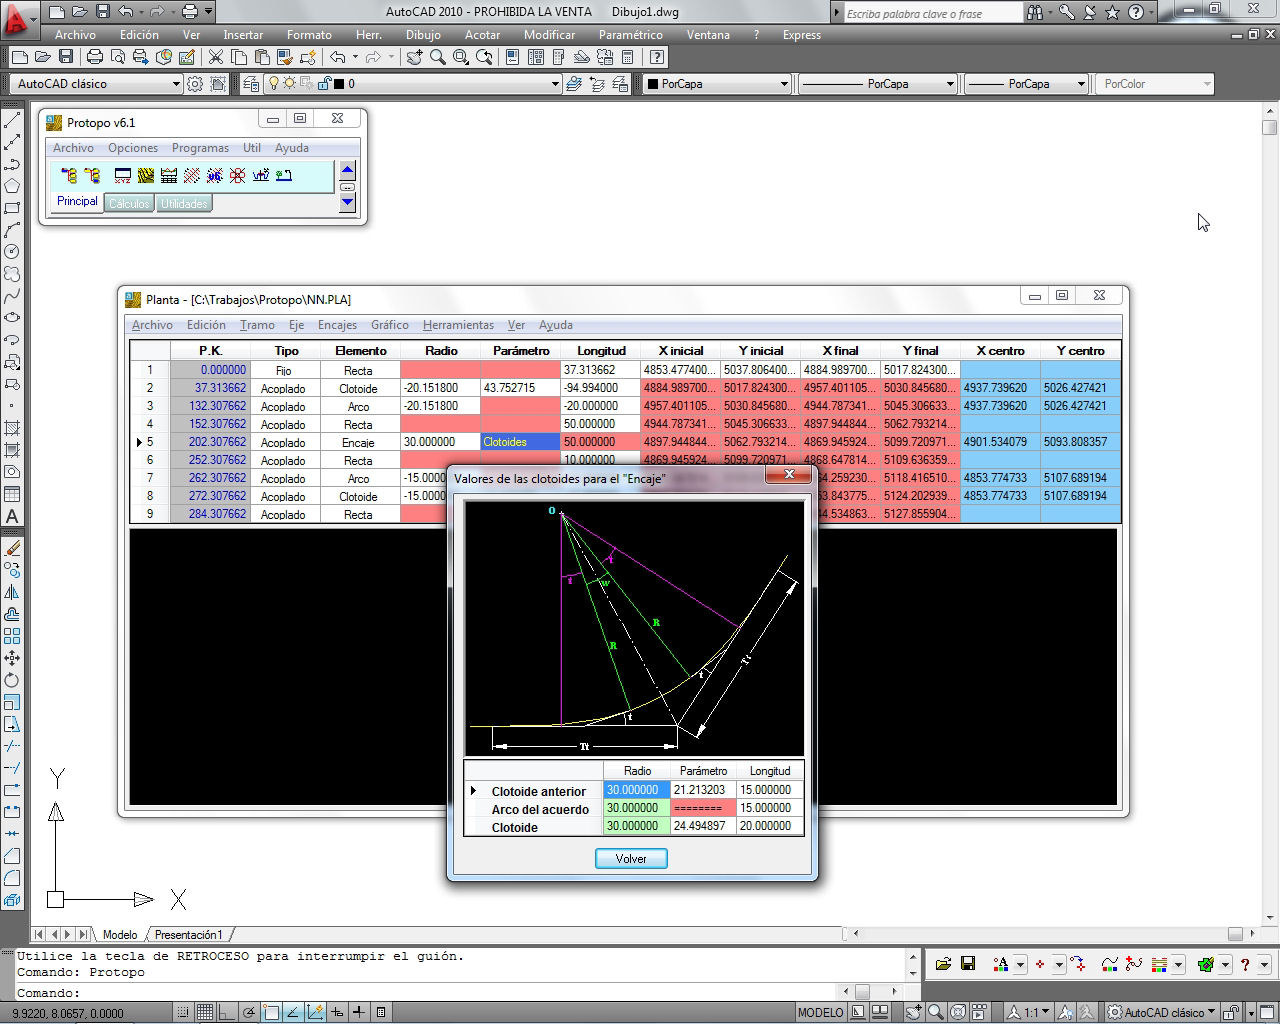Select the Circle draw tool
This screenshot has height=1024, width=1280.
(x=12, y=252)
